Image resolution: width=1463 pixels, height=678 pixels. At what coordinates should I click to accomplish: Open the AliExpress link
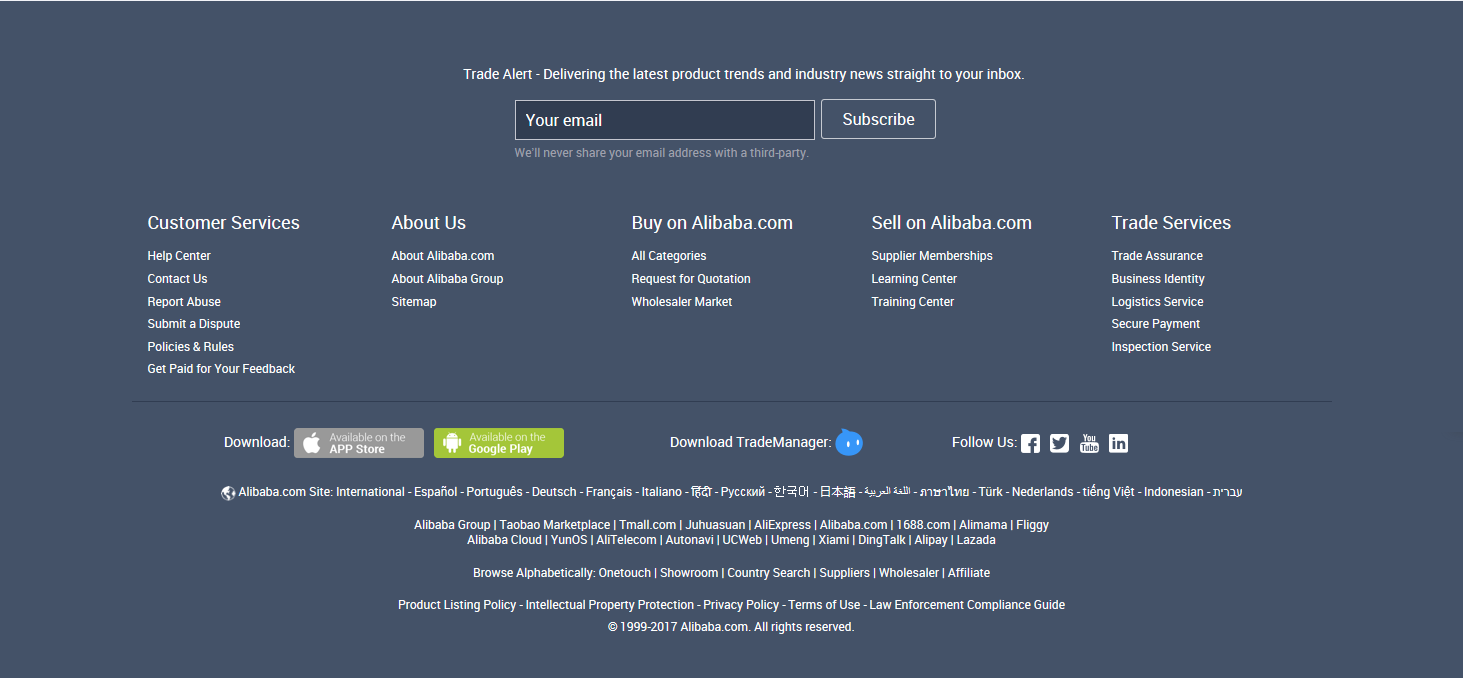(x=782, y=525)
